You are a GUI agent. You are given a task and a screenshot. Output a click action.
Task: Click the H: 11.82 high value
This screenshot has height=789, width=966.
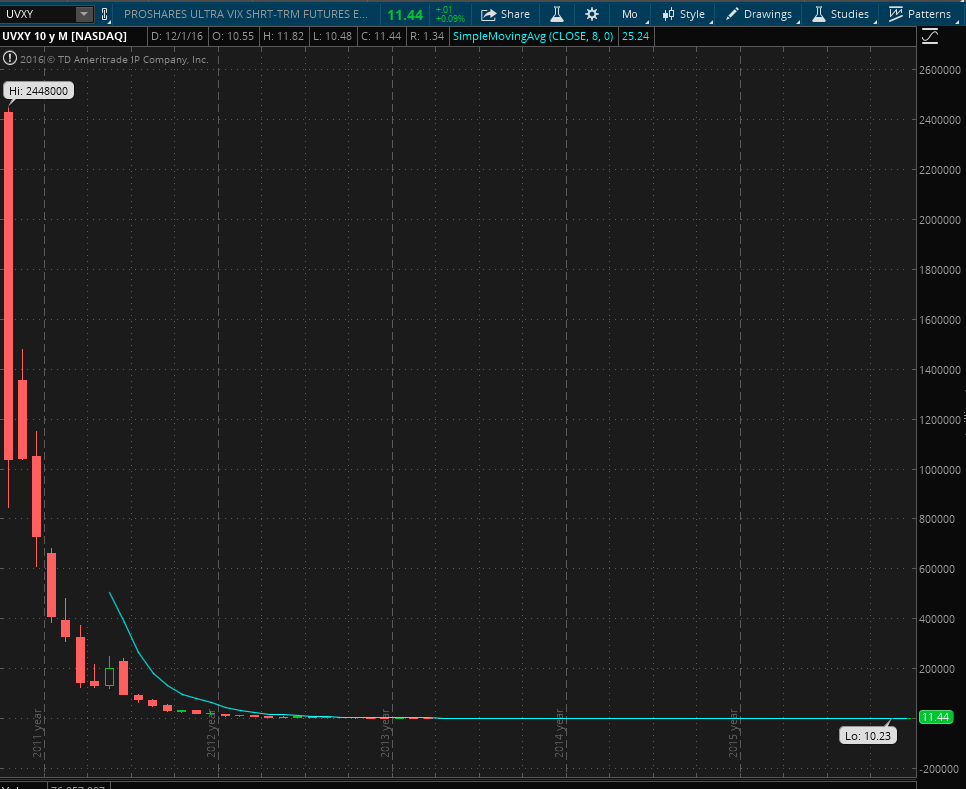click(283, 36)
